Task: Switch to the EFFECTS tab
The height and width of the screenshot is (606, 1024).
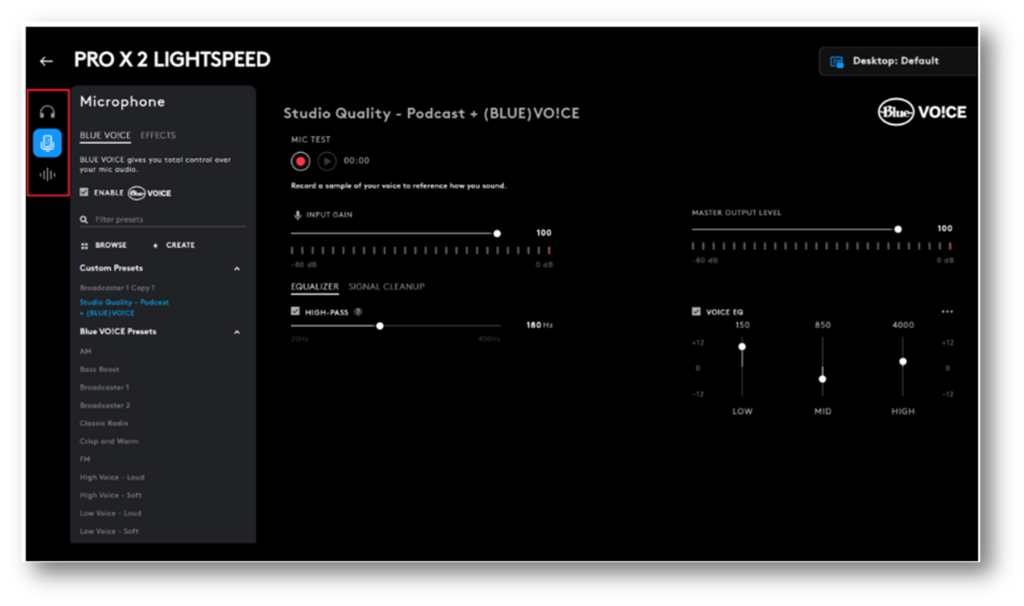Action: click(x=158, y=135)
